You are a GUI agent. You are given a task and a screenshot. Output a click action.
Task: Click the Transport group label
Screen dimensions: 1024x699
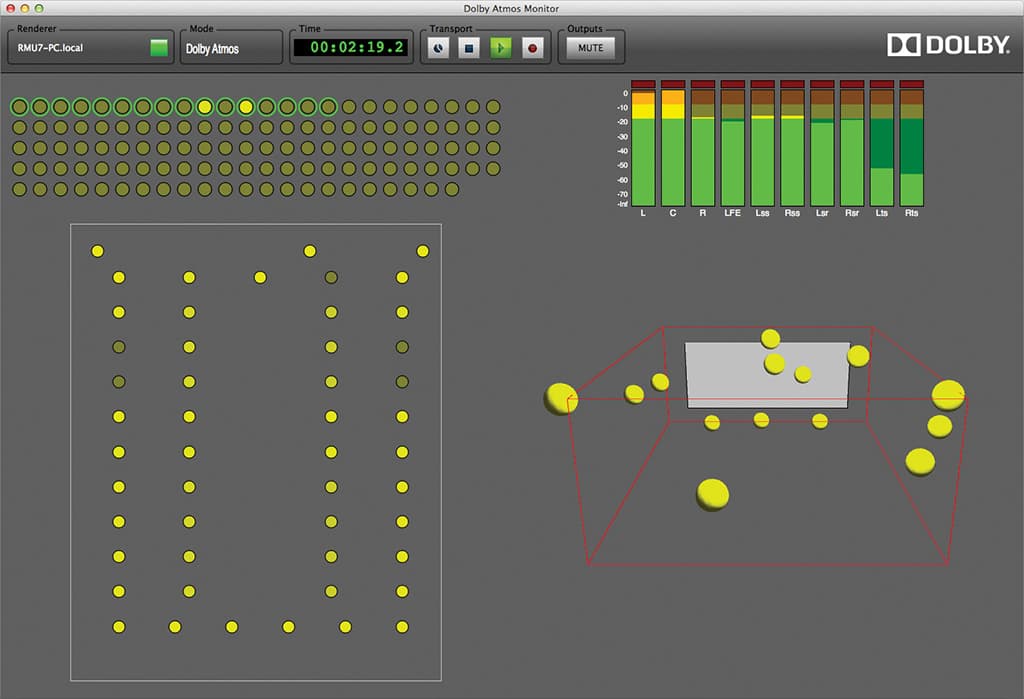[451, 29]
